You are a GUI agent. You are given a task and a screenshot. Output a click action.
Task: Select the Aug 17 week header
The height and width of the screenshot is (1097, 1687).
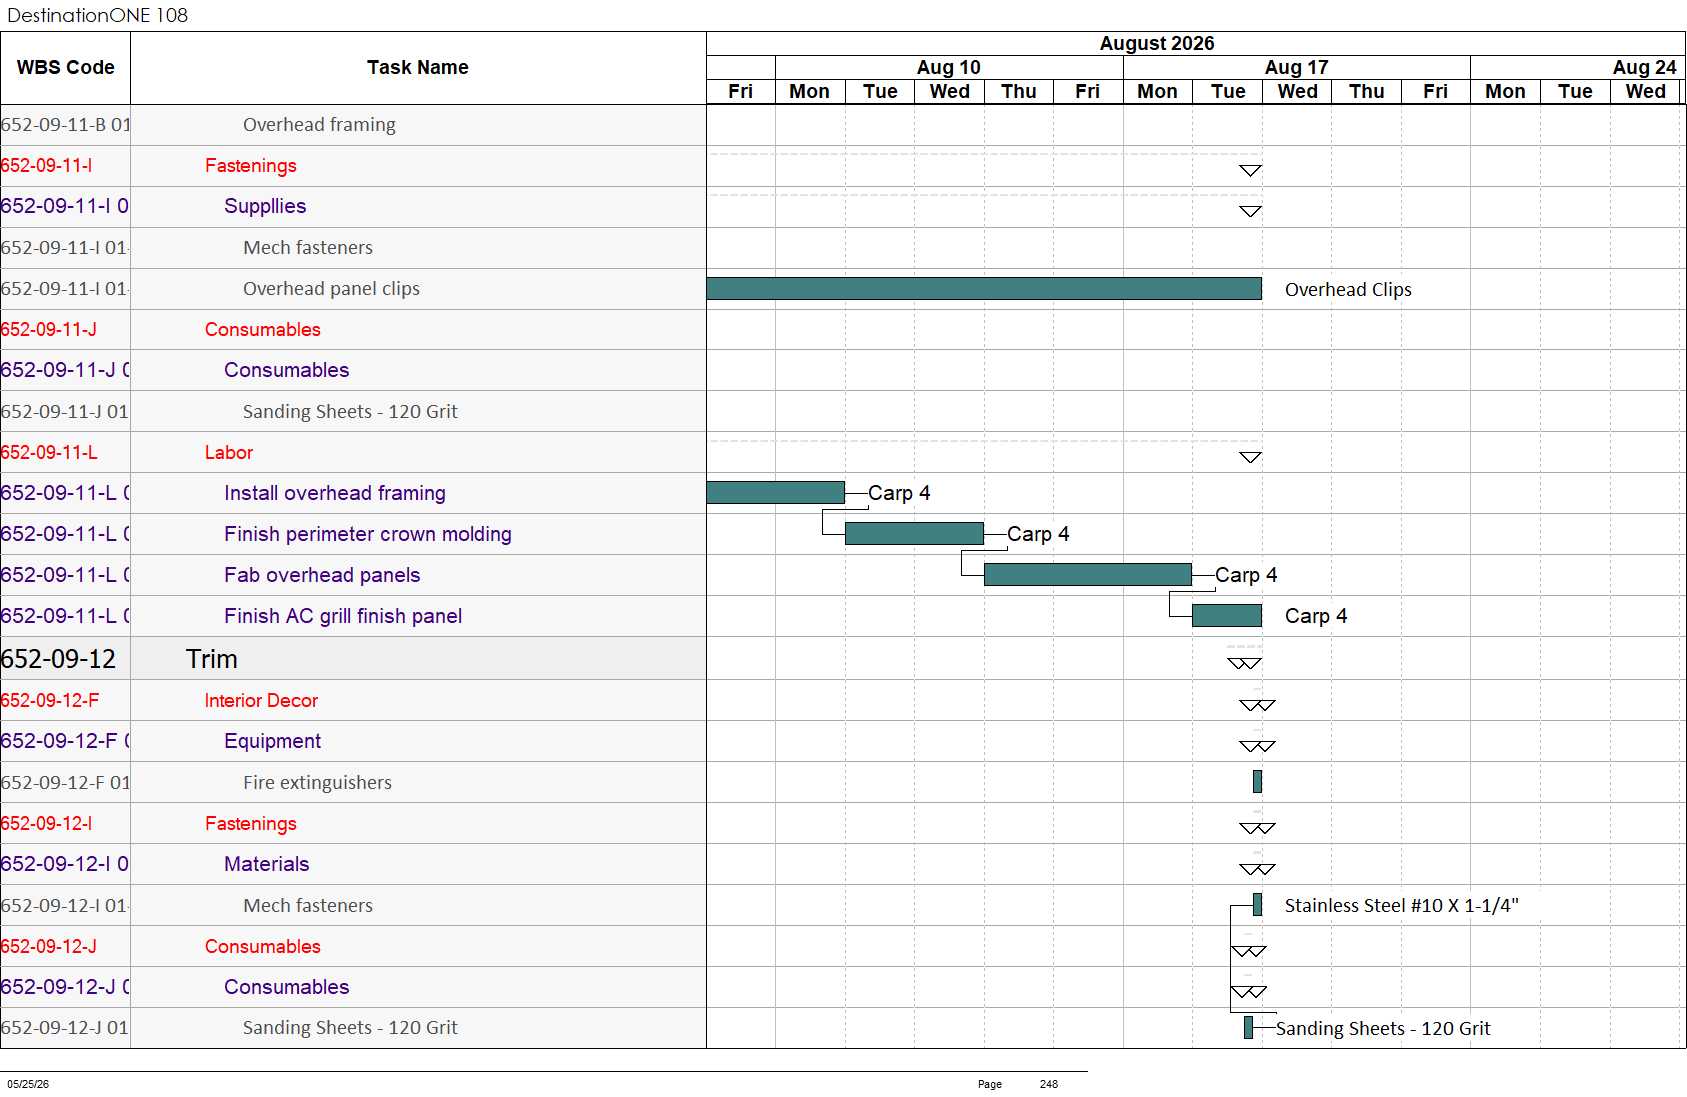1296,67
